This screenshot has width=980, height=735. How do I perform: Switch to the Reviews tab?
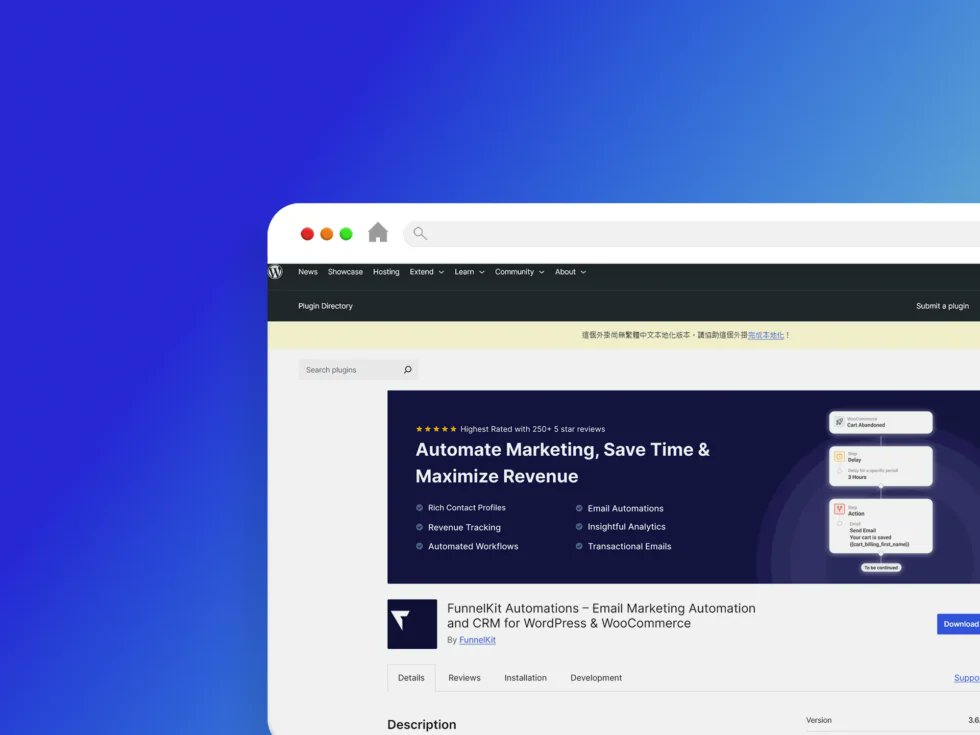tap(464, 678)
